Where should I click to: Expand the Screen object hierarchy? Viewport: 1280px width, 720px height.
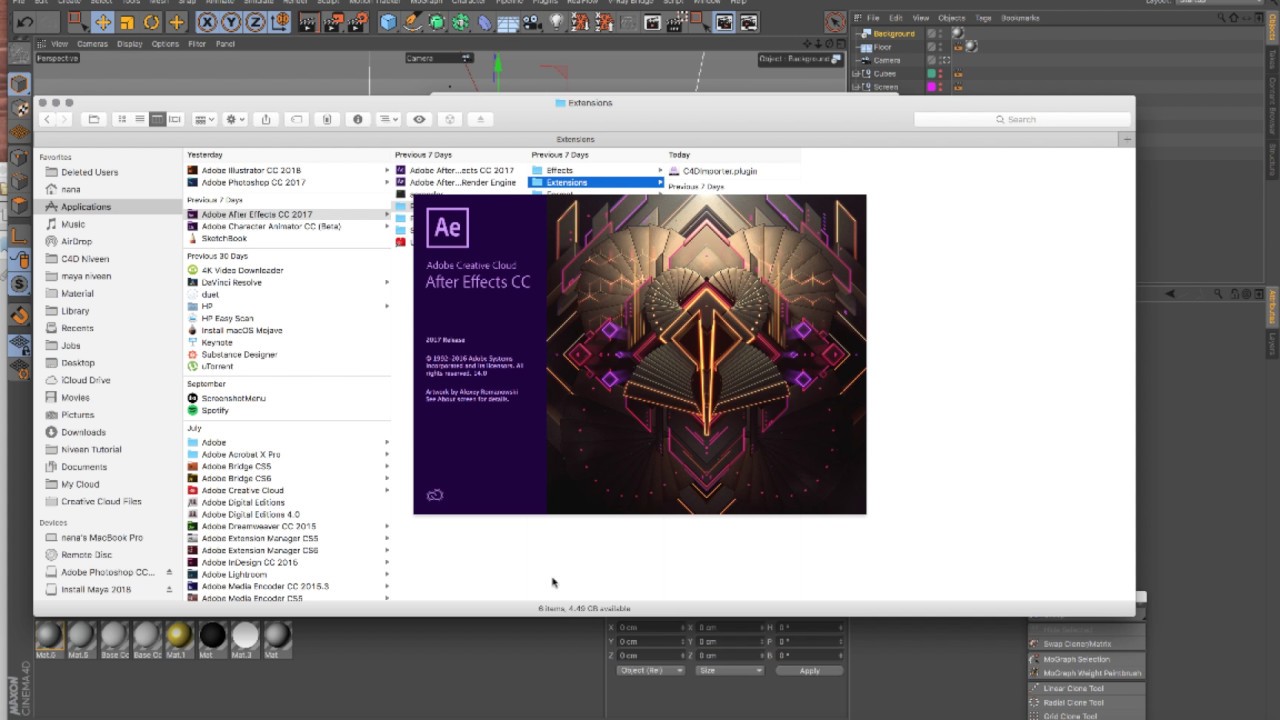pos(855,87)
